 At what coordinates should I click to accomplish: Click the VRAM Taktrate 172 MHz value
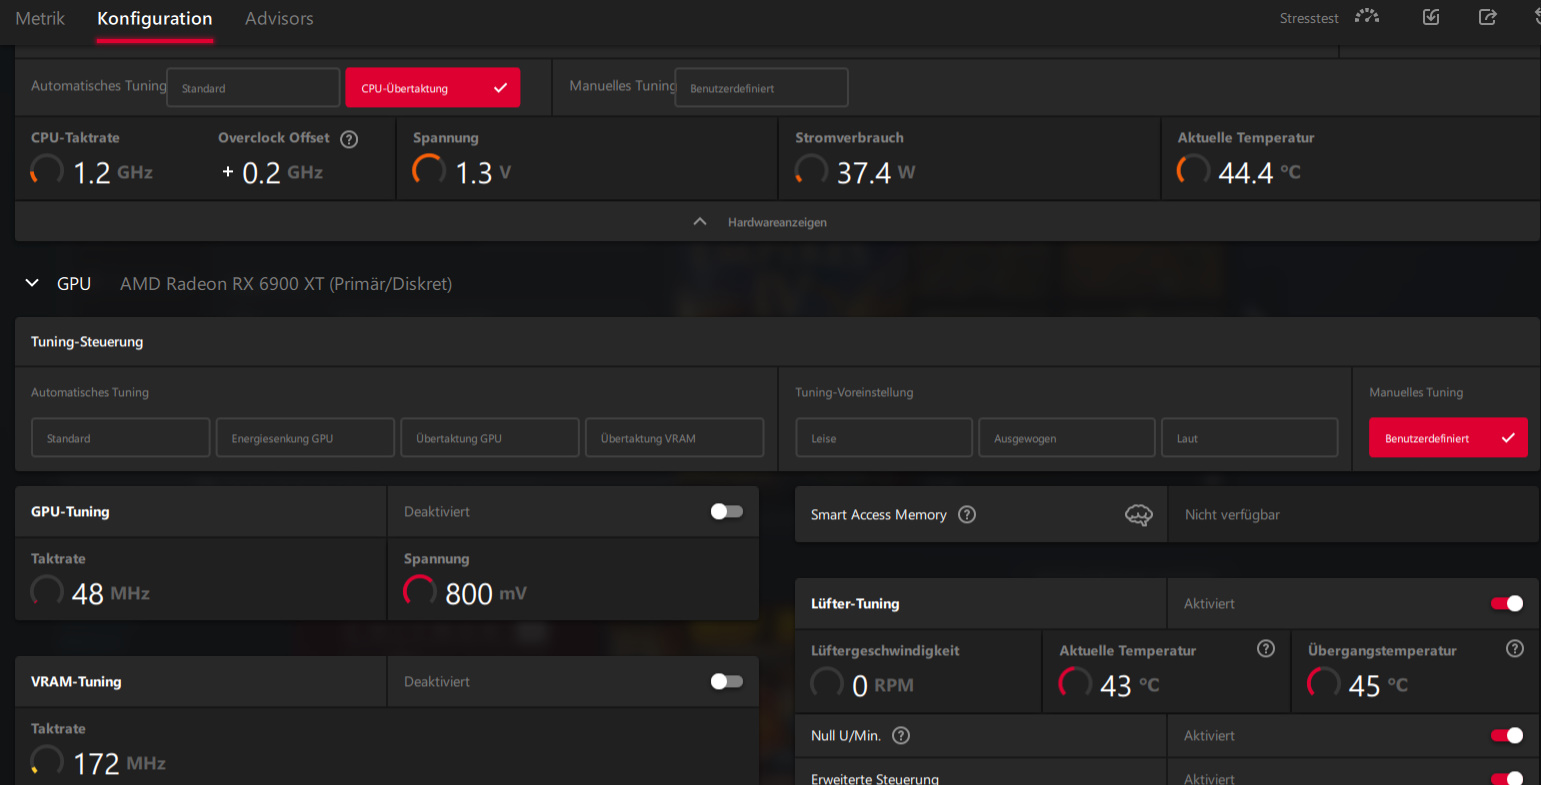pyautogui.click(x=120, y=764)
